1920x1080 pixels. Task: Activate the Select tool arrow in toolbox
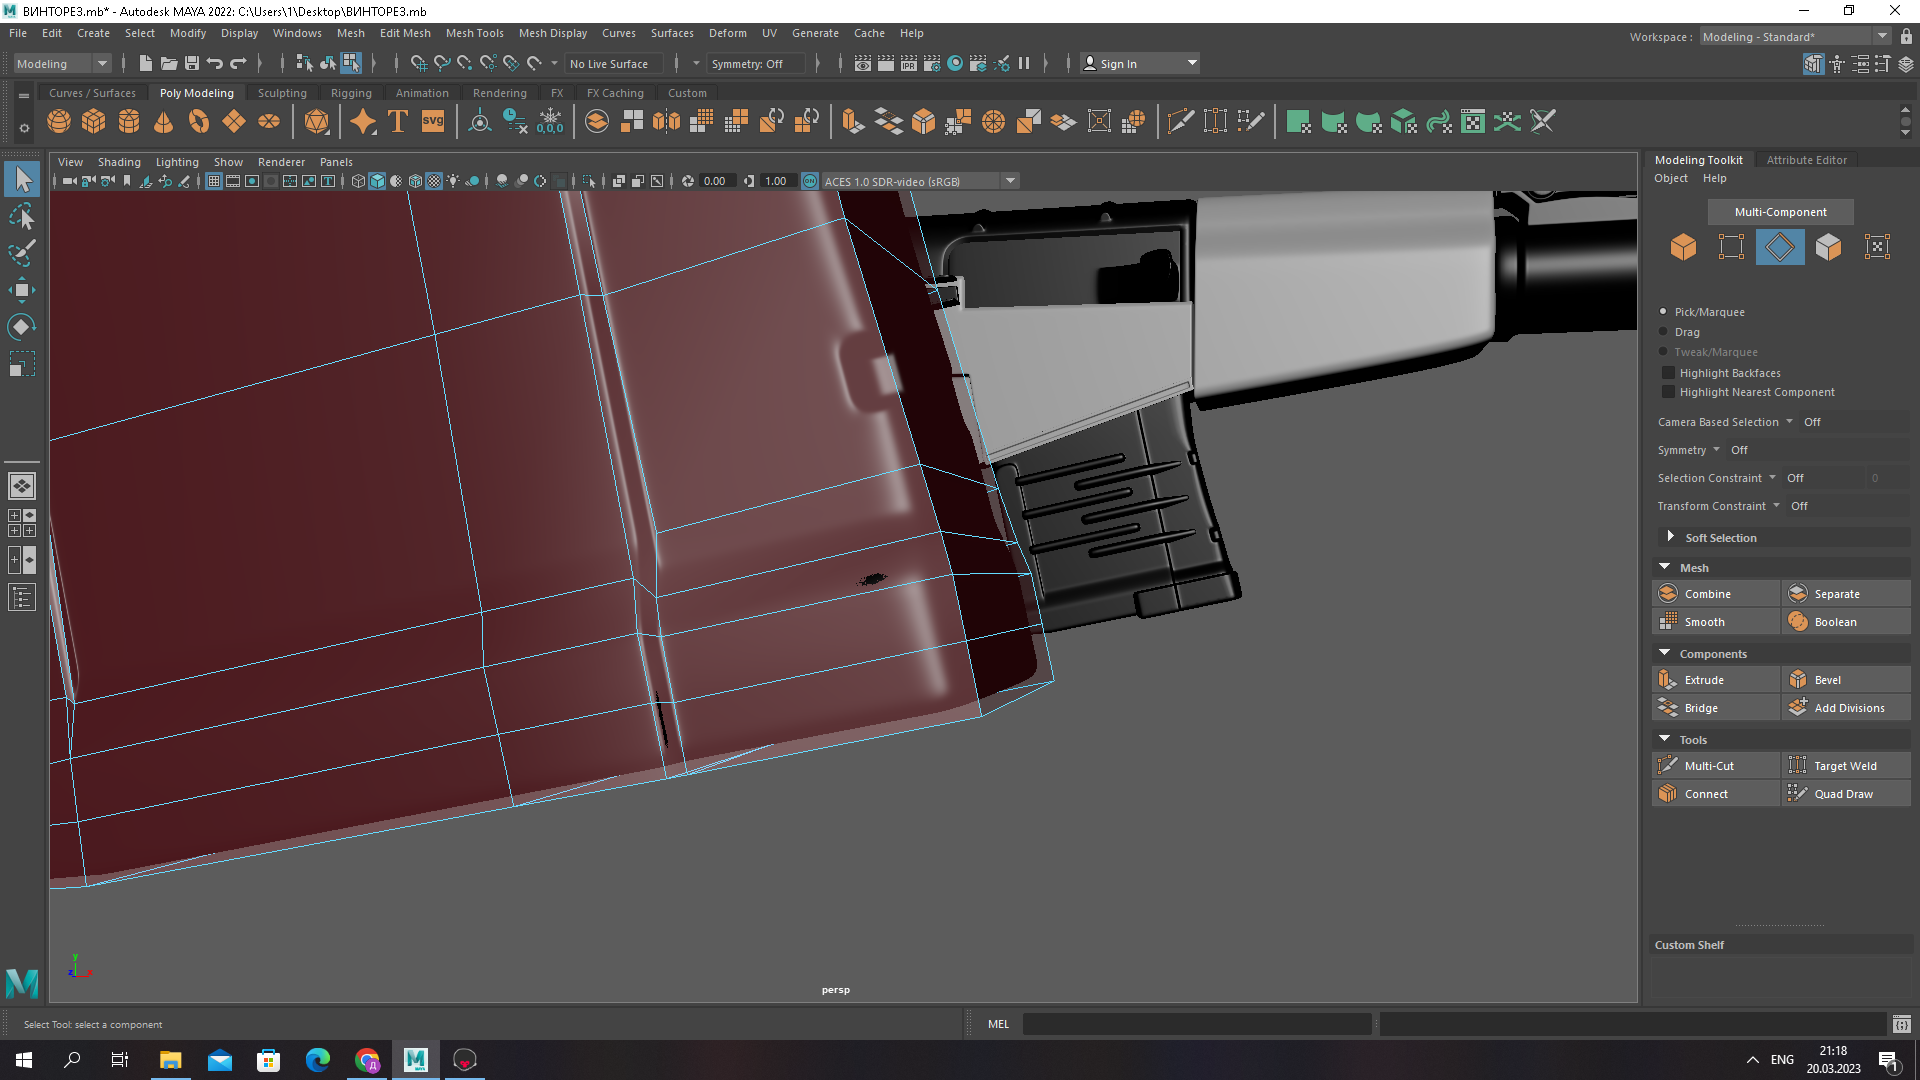coord(22,180)
